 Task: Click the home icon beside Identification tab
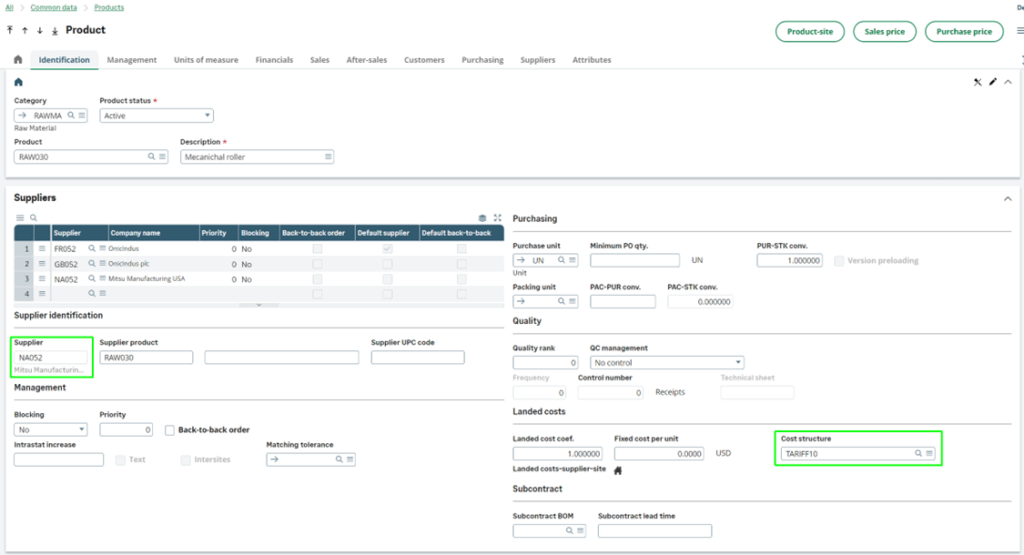tap(17, 60)
